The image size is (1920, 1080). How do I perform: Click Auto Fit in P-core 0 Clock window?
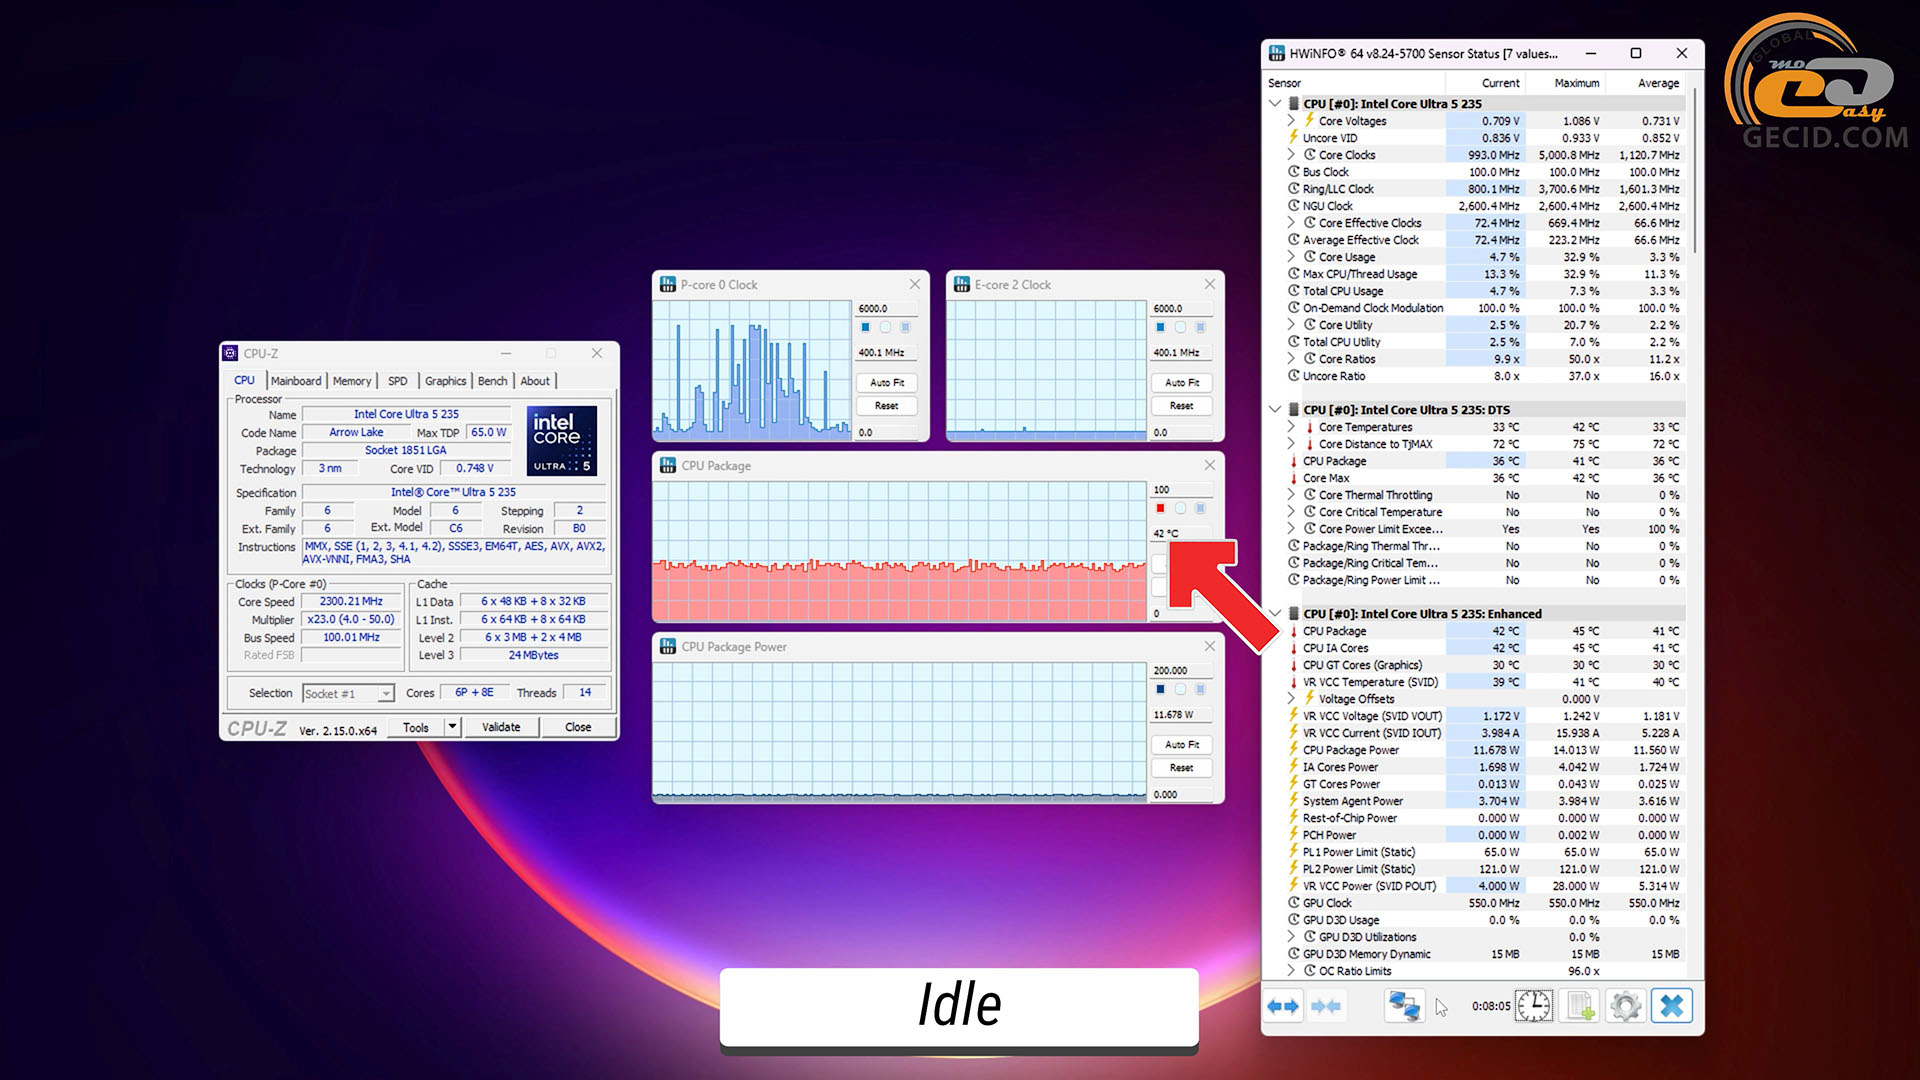point(887,383)
